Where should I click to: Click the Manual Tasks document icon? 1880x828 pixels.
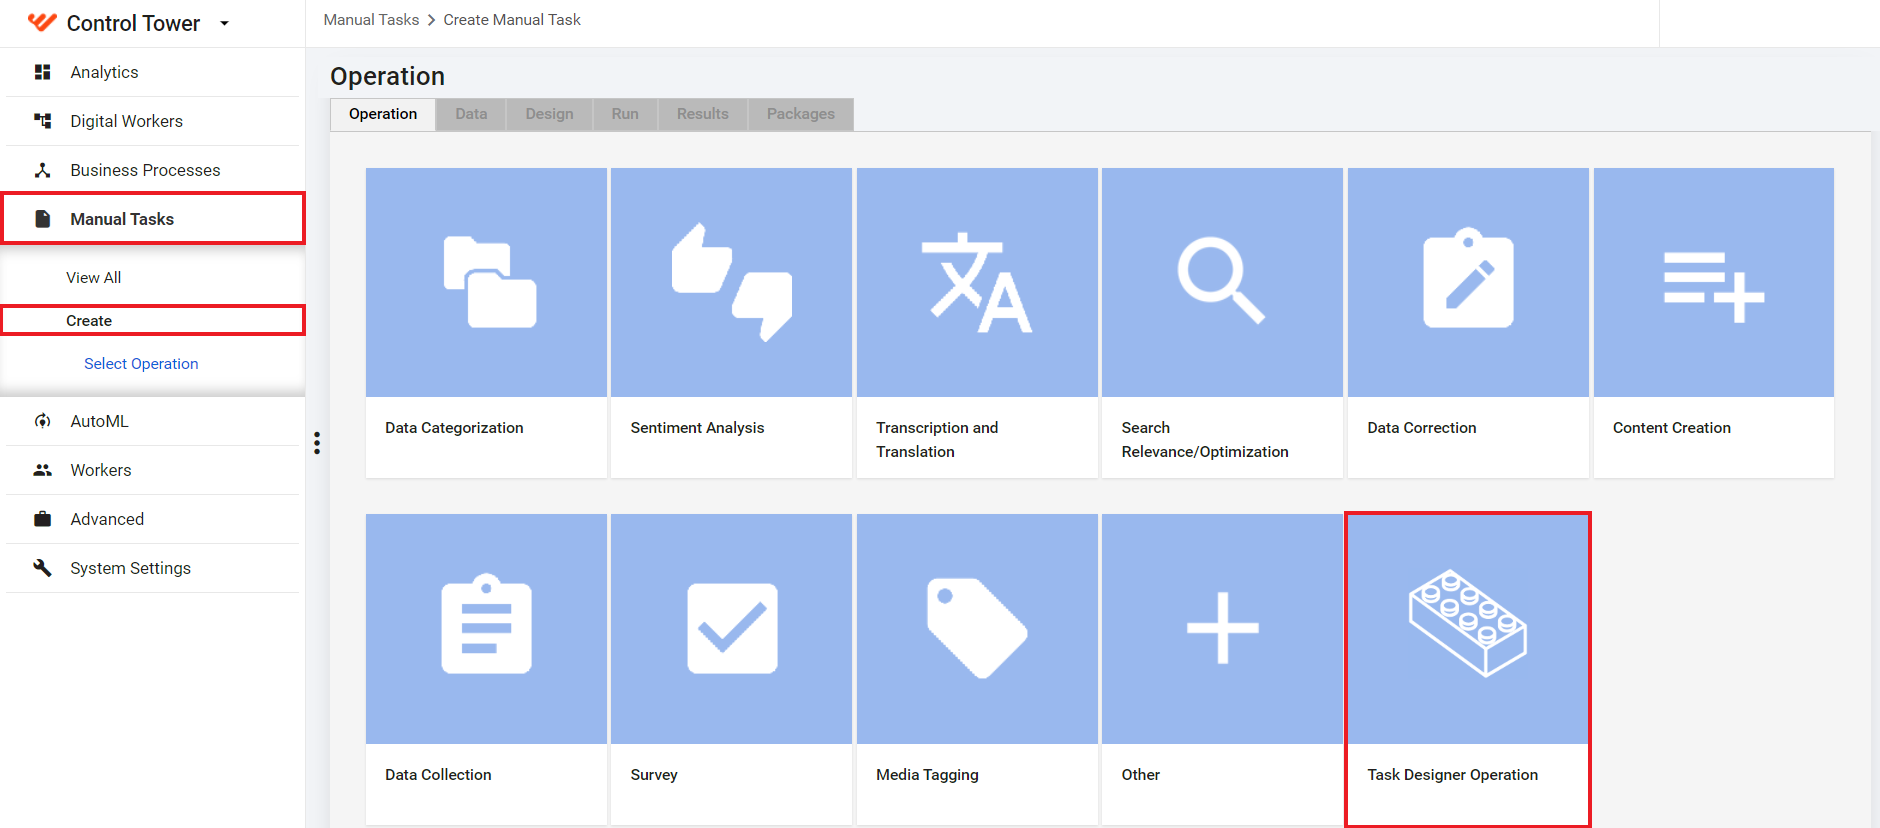click(42, 219)
